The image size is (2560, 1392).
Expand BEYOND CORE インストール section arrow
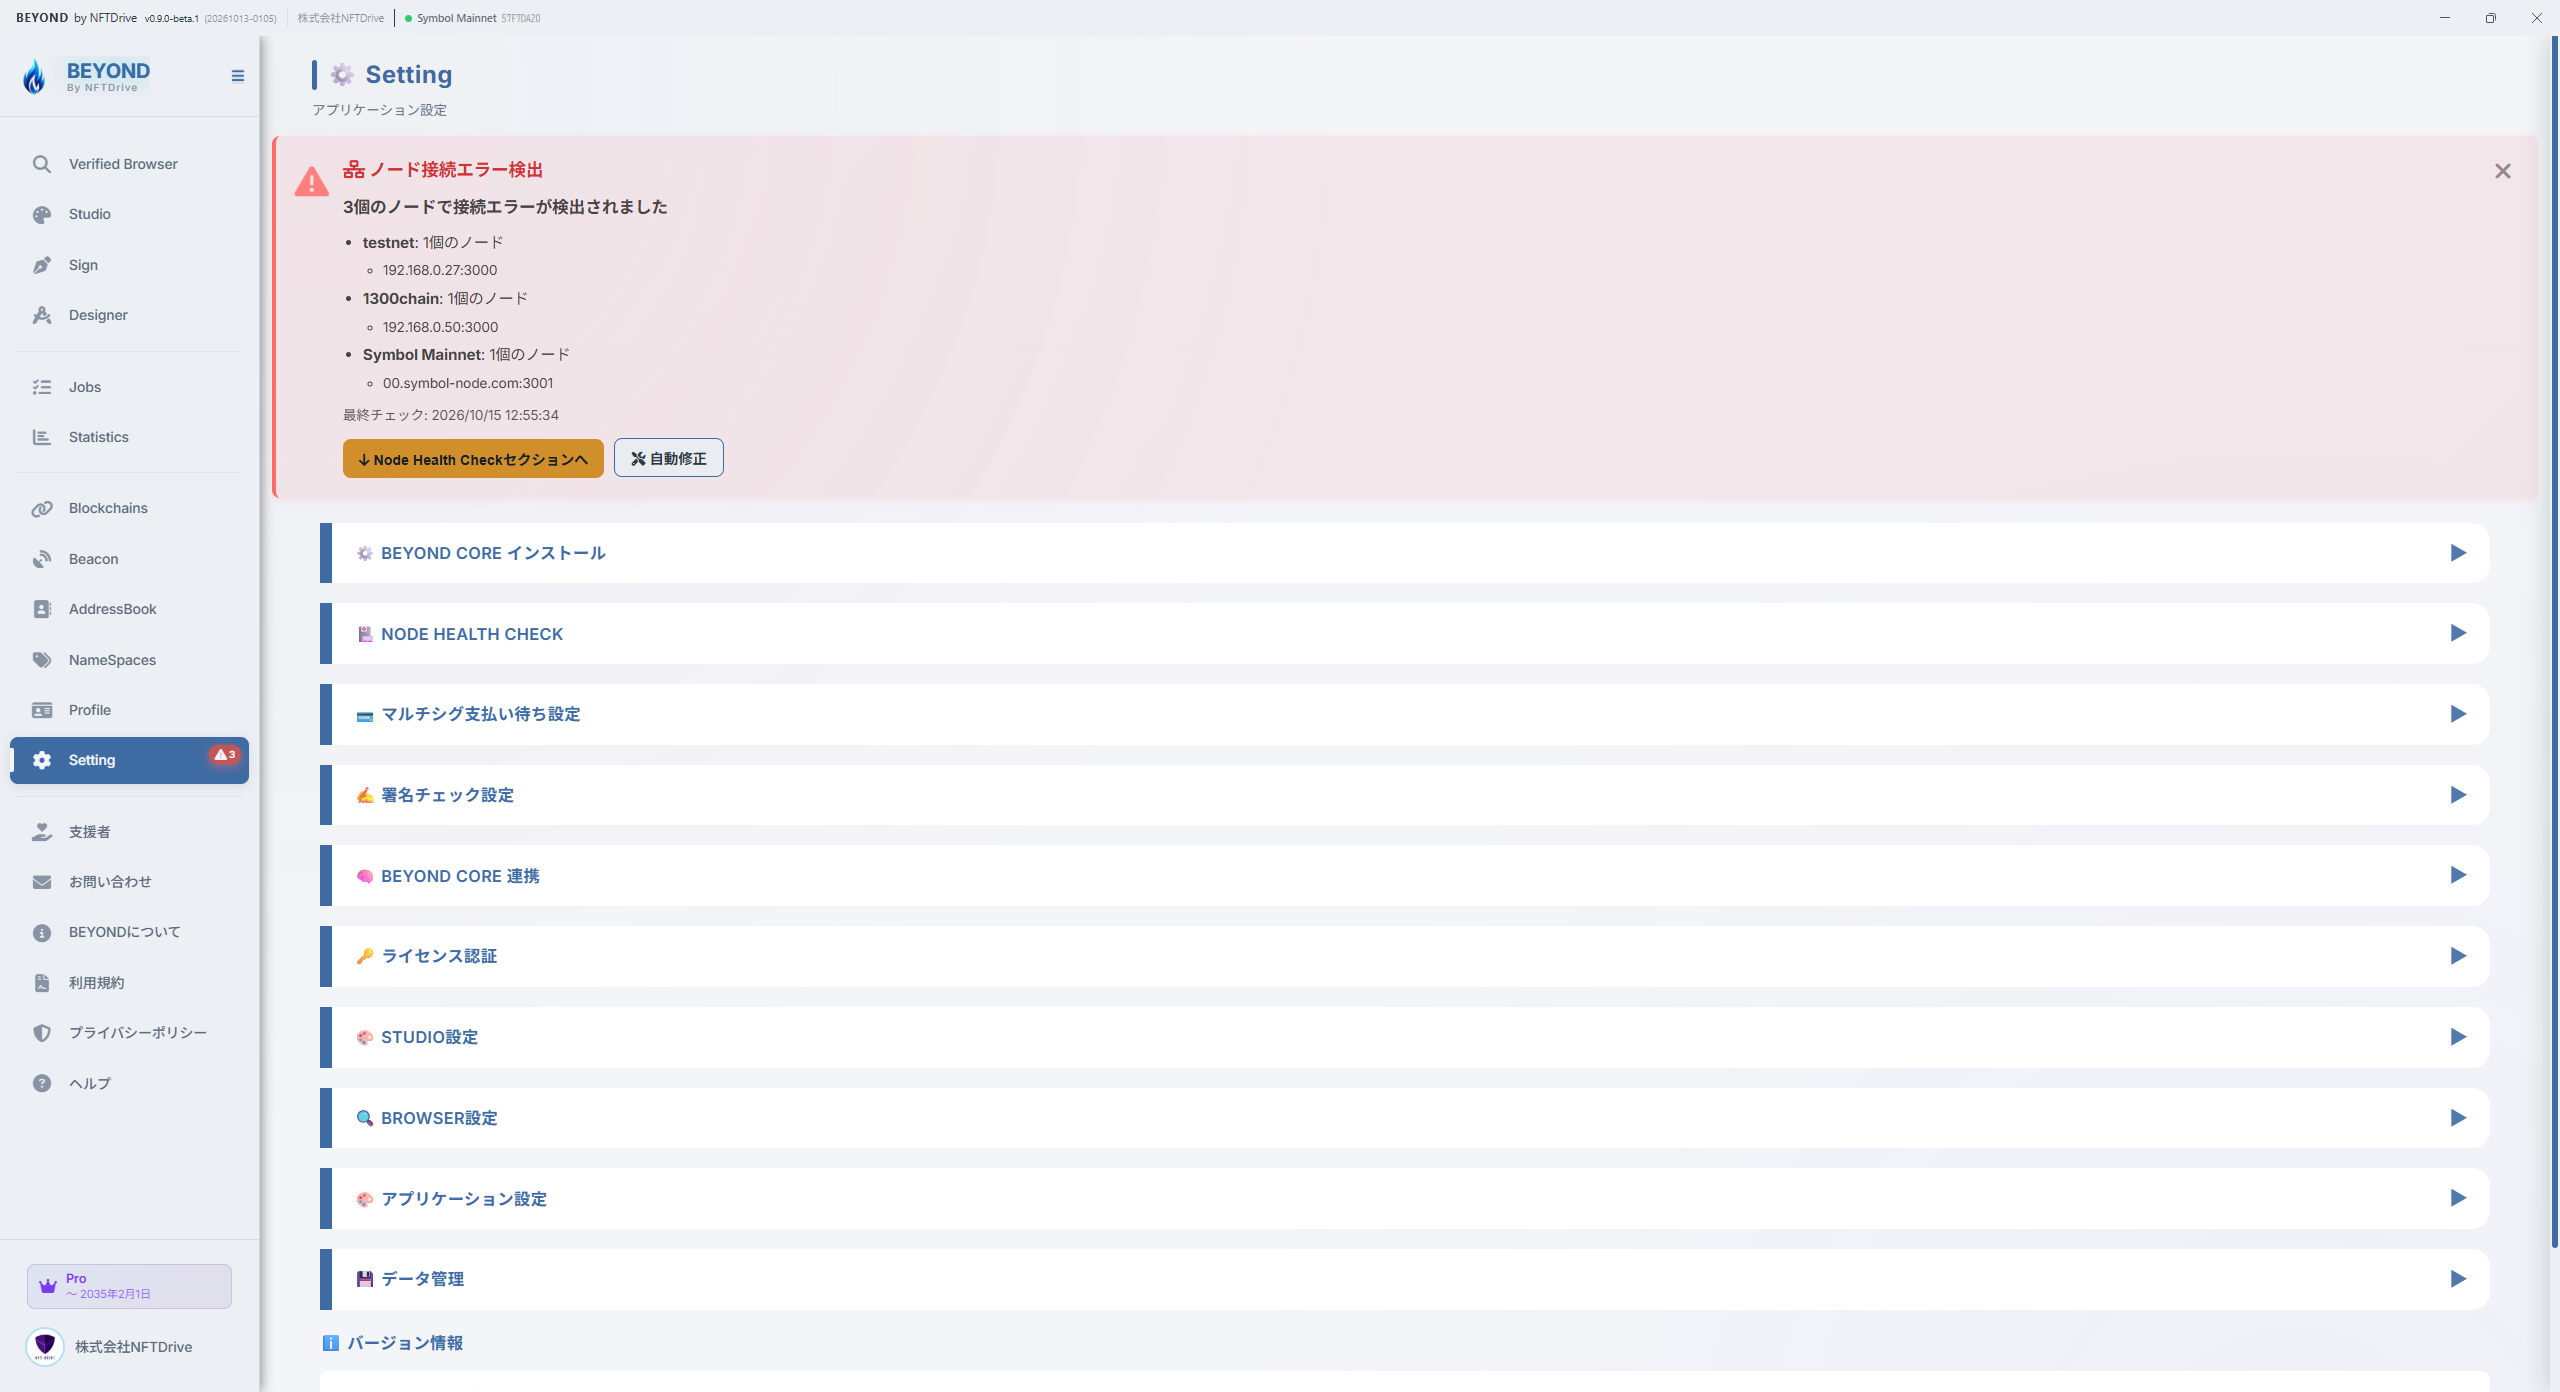(x=2458, y=553)
